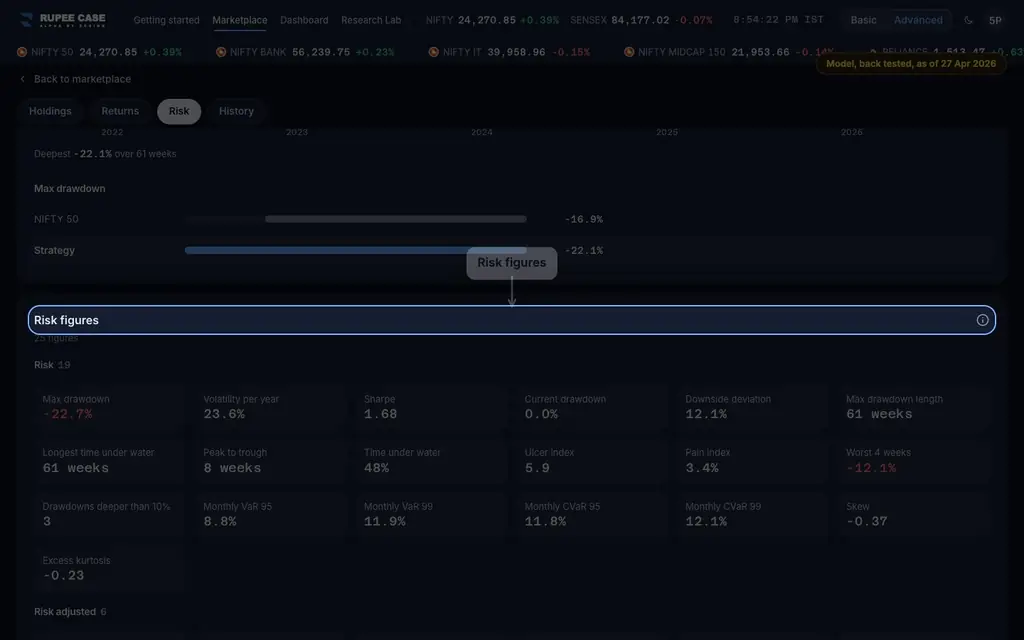Click the Risk figures section header
Image resolution: width=1024 pixels, height=640 pixels.
point(512,320)
